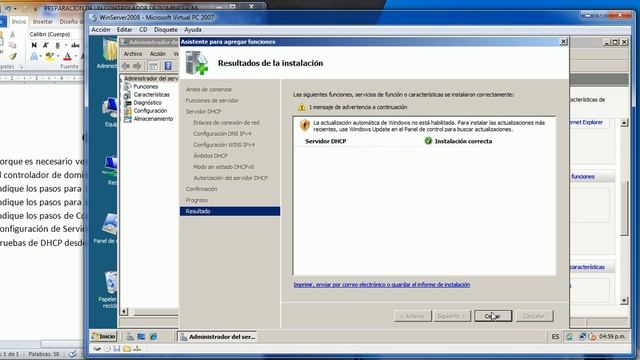Click scroll down arrow in server manager right pane

pyautogui.click(x=624, y=301)
